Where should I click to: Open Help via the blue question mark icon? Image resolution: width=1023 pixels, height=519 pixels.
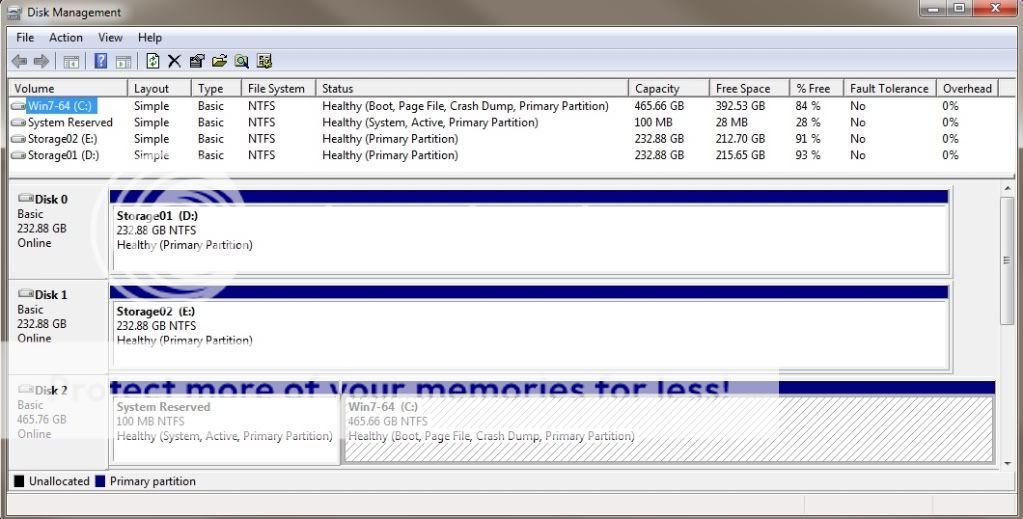click(100, 61)
